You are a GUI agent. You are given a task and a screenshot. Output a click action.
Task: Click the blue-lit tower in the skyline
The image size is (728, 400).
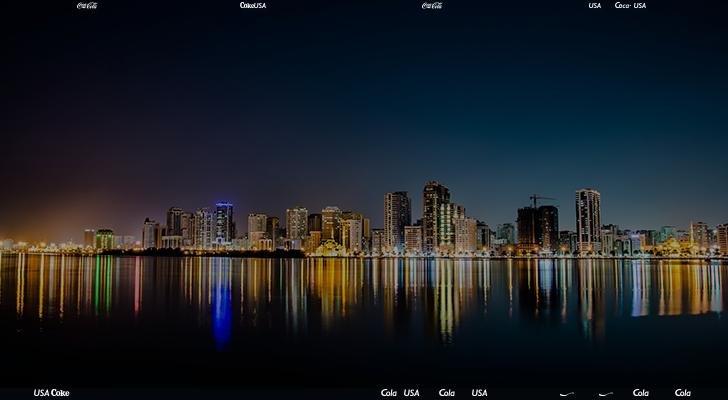click(224, 222)
